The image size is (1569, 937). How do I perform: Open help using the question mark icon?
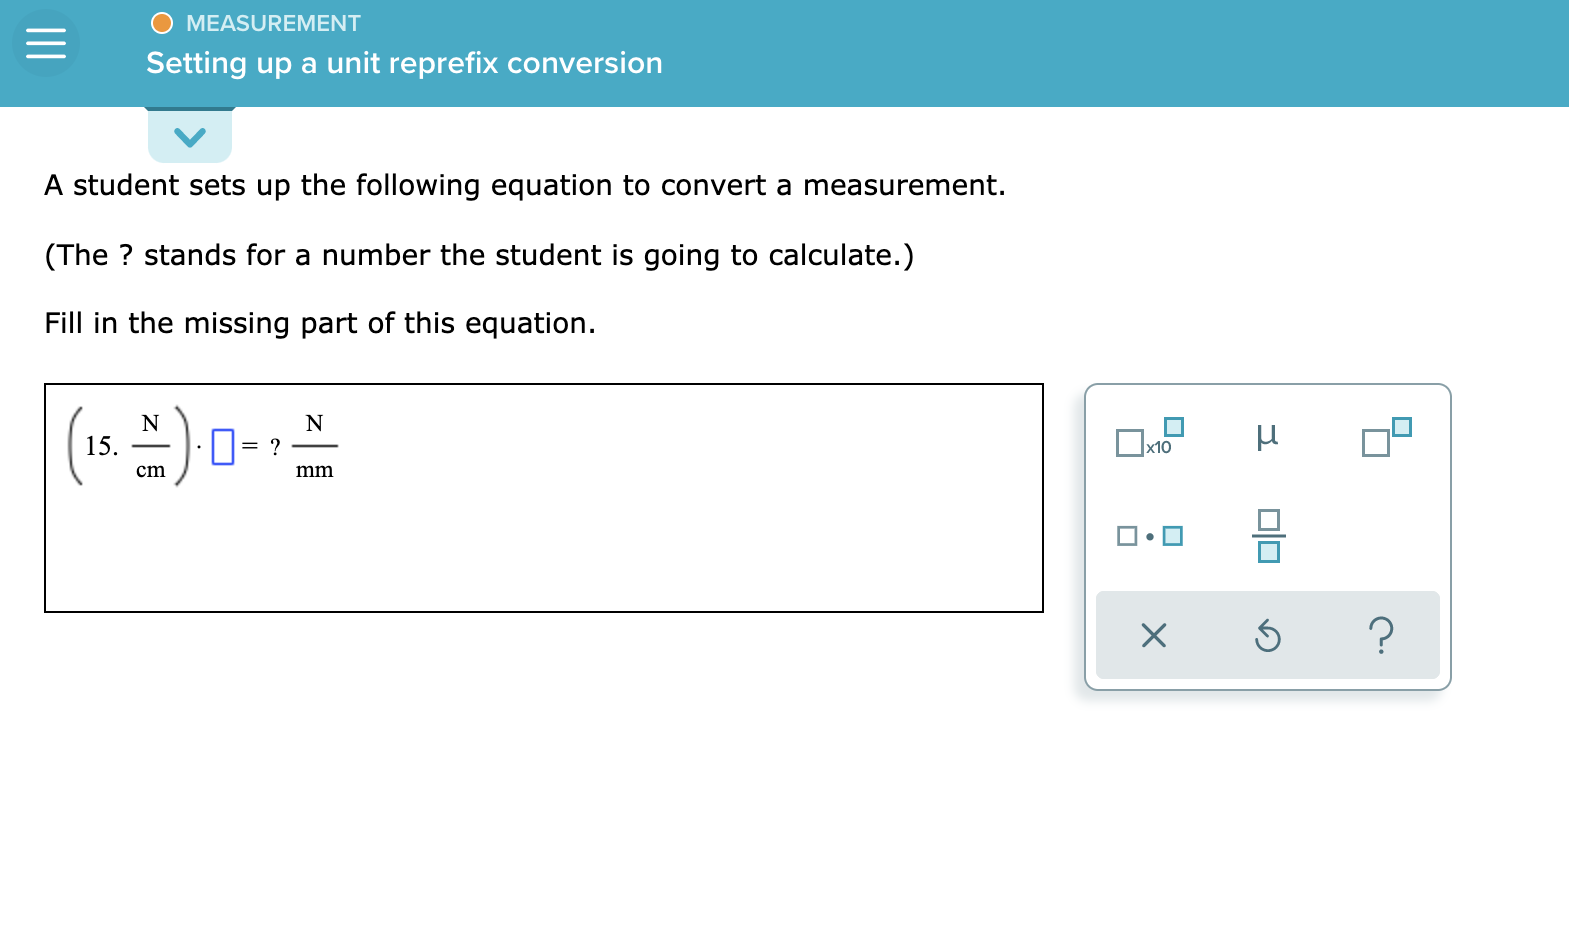[x=1383, y=634]
